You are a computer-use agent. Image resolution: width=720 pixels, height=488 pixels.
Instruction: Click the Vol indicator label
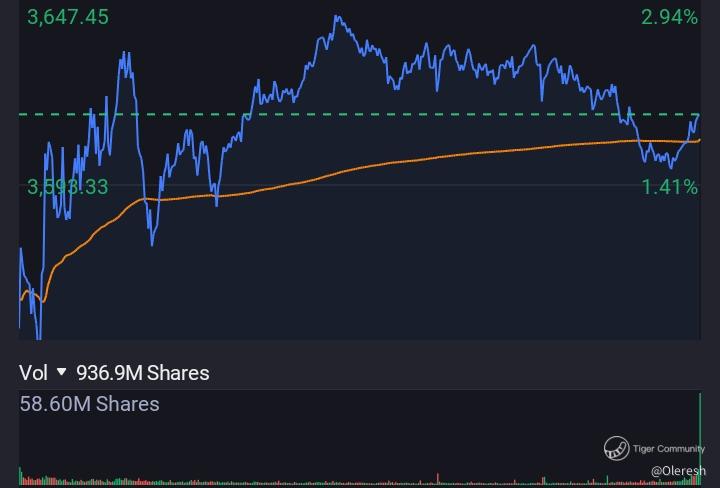[33, 373]
